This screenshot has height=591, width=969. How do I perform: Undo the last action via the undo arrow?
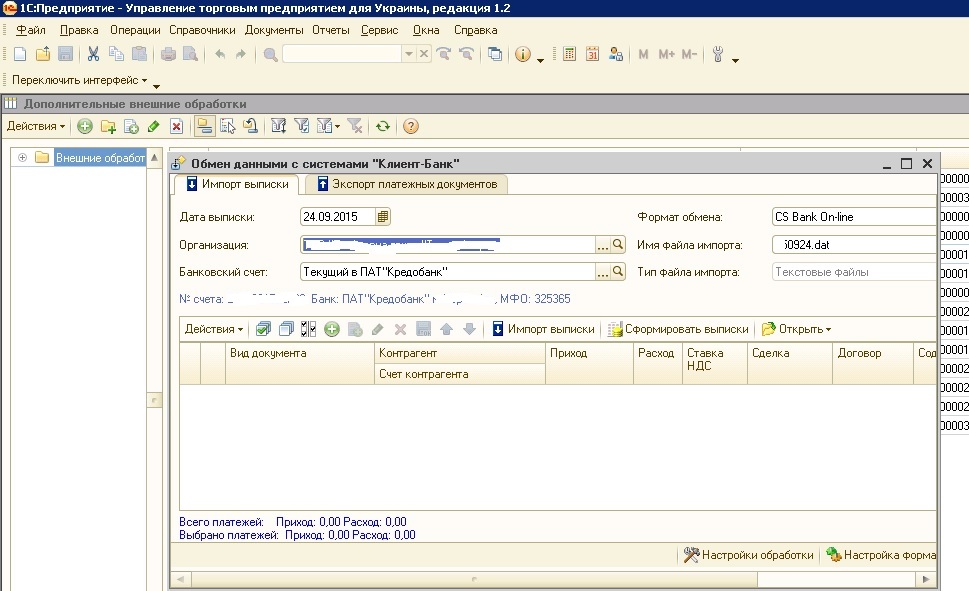tap(220, 54)
